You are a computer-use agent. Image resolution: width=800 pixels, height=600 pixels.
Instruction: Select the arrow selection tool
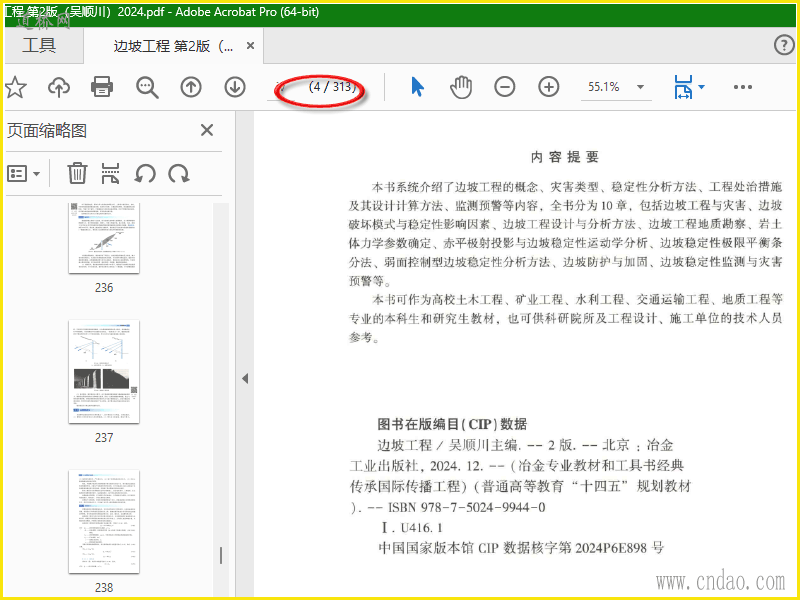(x=417, y=87)
